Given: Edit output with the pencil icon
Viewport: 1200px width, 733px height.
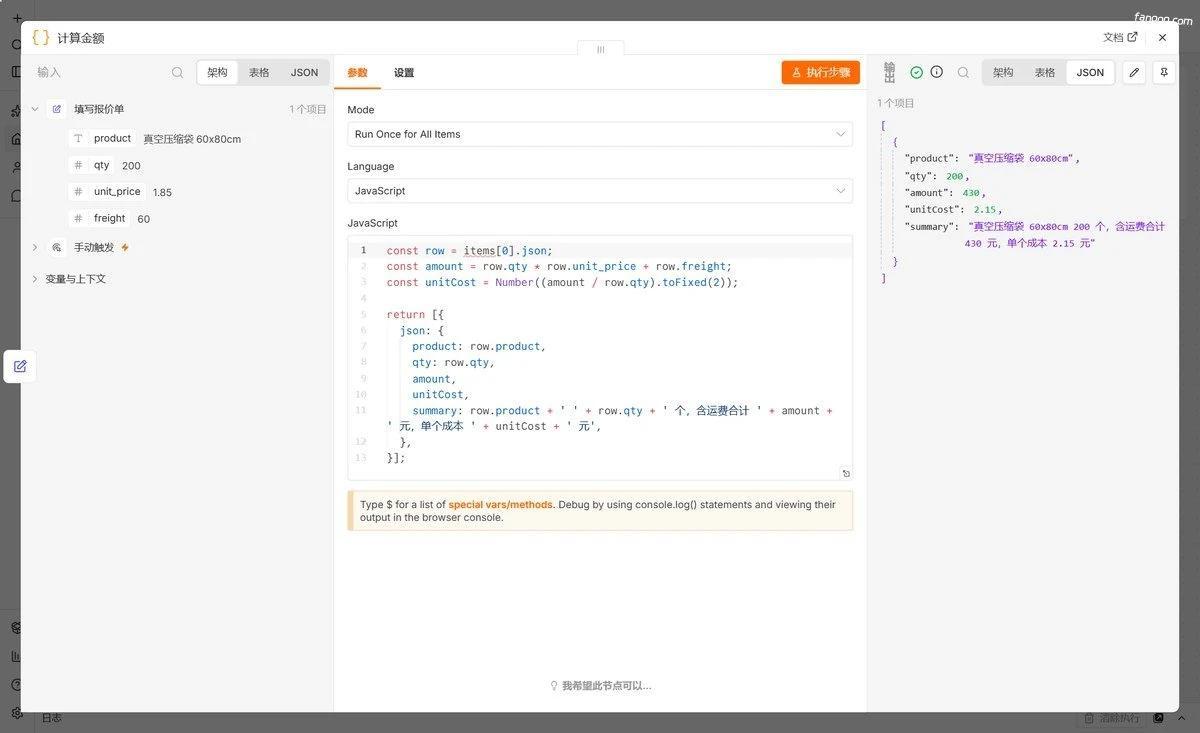Looking at the screenshot, I should [x=1134, y=72].
